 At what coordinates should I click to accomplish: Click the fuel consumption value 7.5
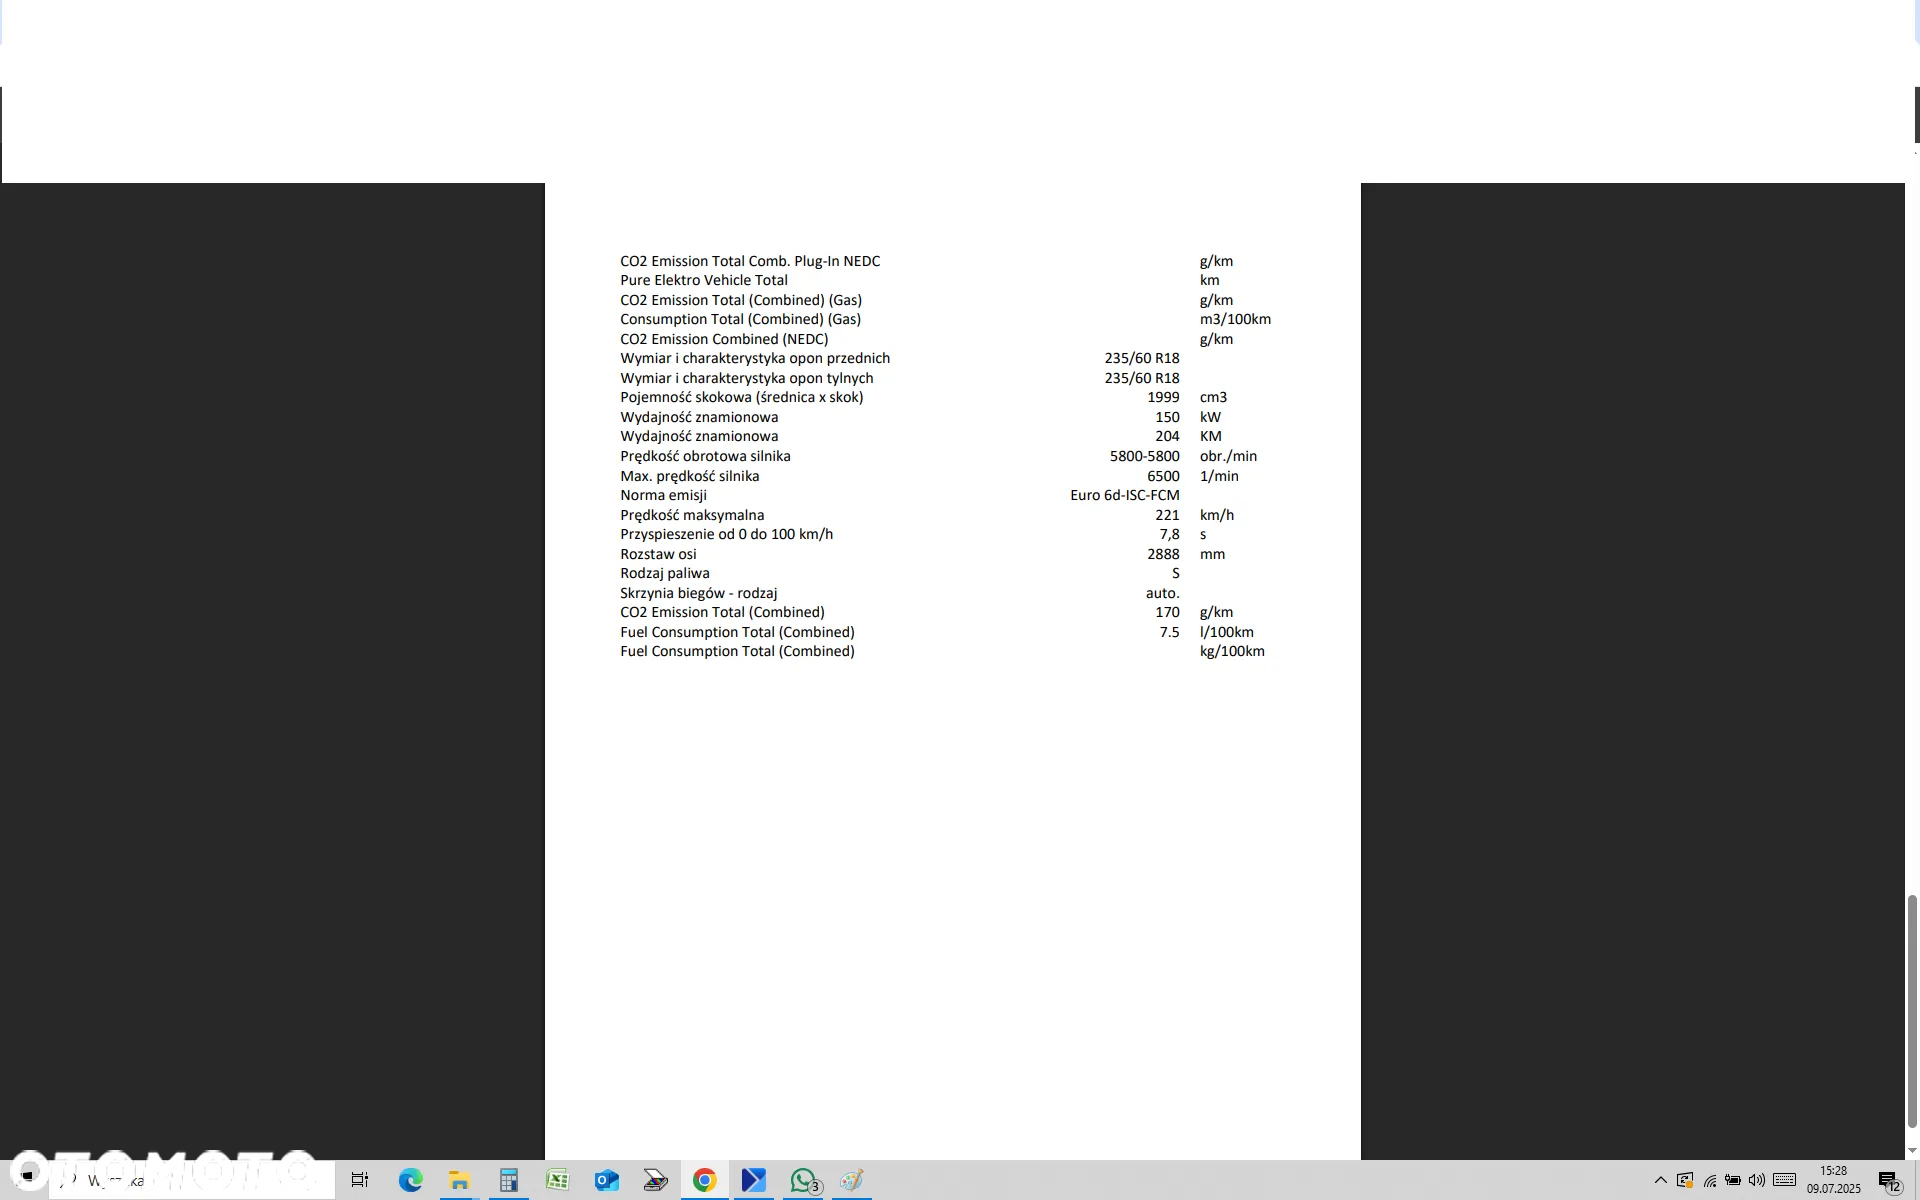coord(1169,632)
